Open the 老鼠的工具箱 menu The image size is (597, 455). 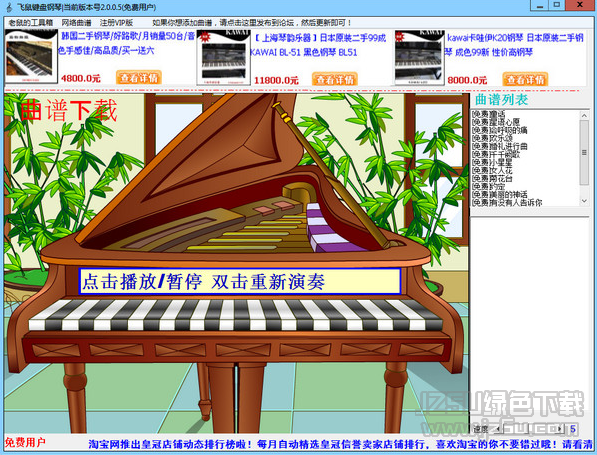(30, 22)
